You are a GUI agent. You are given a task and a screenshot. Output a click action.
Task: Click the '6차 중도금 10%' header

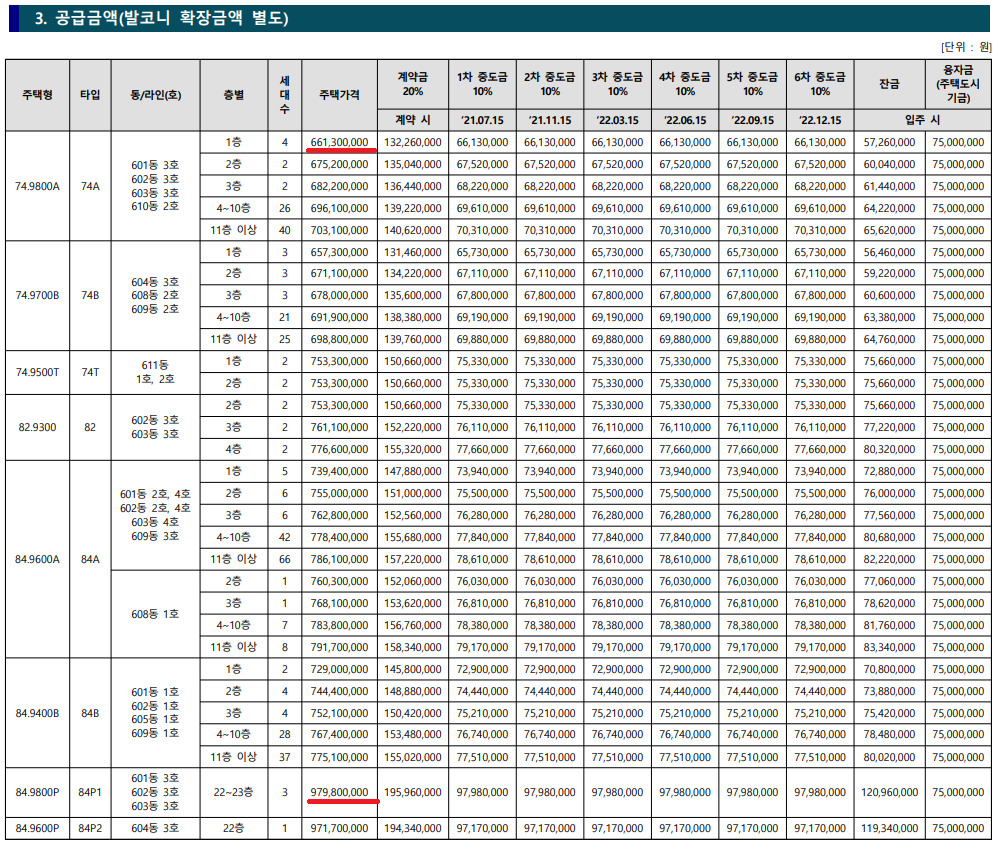coord(820,84)
